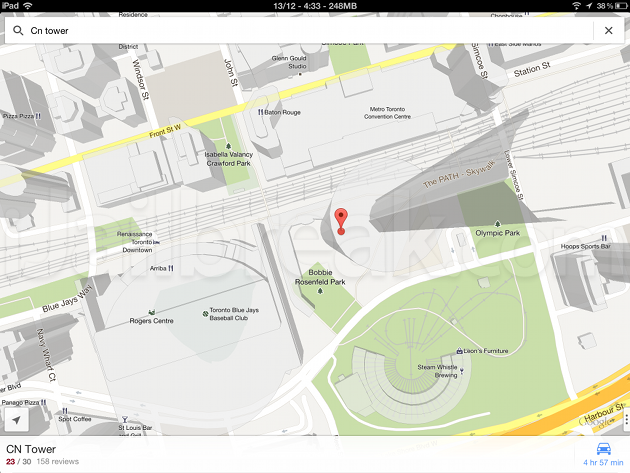Tap Metro Toronto Convention Centre label
The width and height of the screenshot is (630, 473).
[387, 113]
